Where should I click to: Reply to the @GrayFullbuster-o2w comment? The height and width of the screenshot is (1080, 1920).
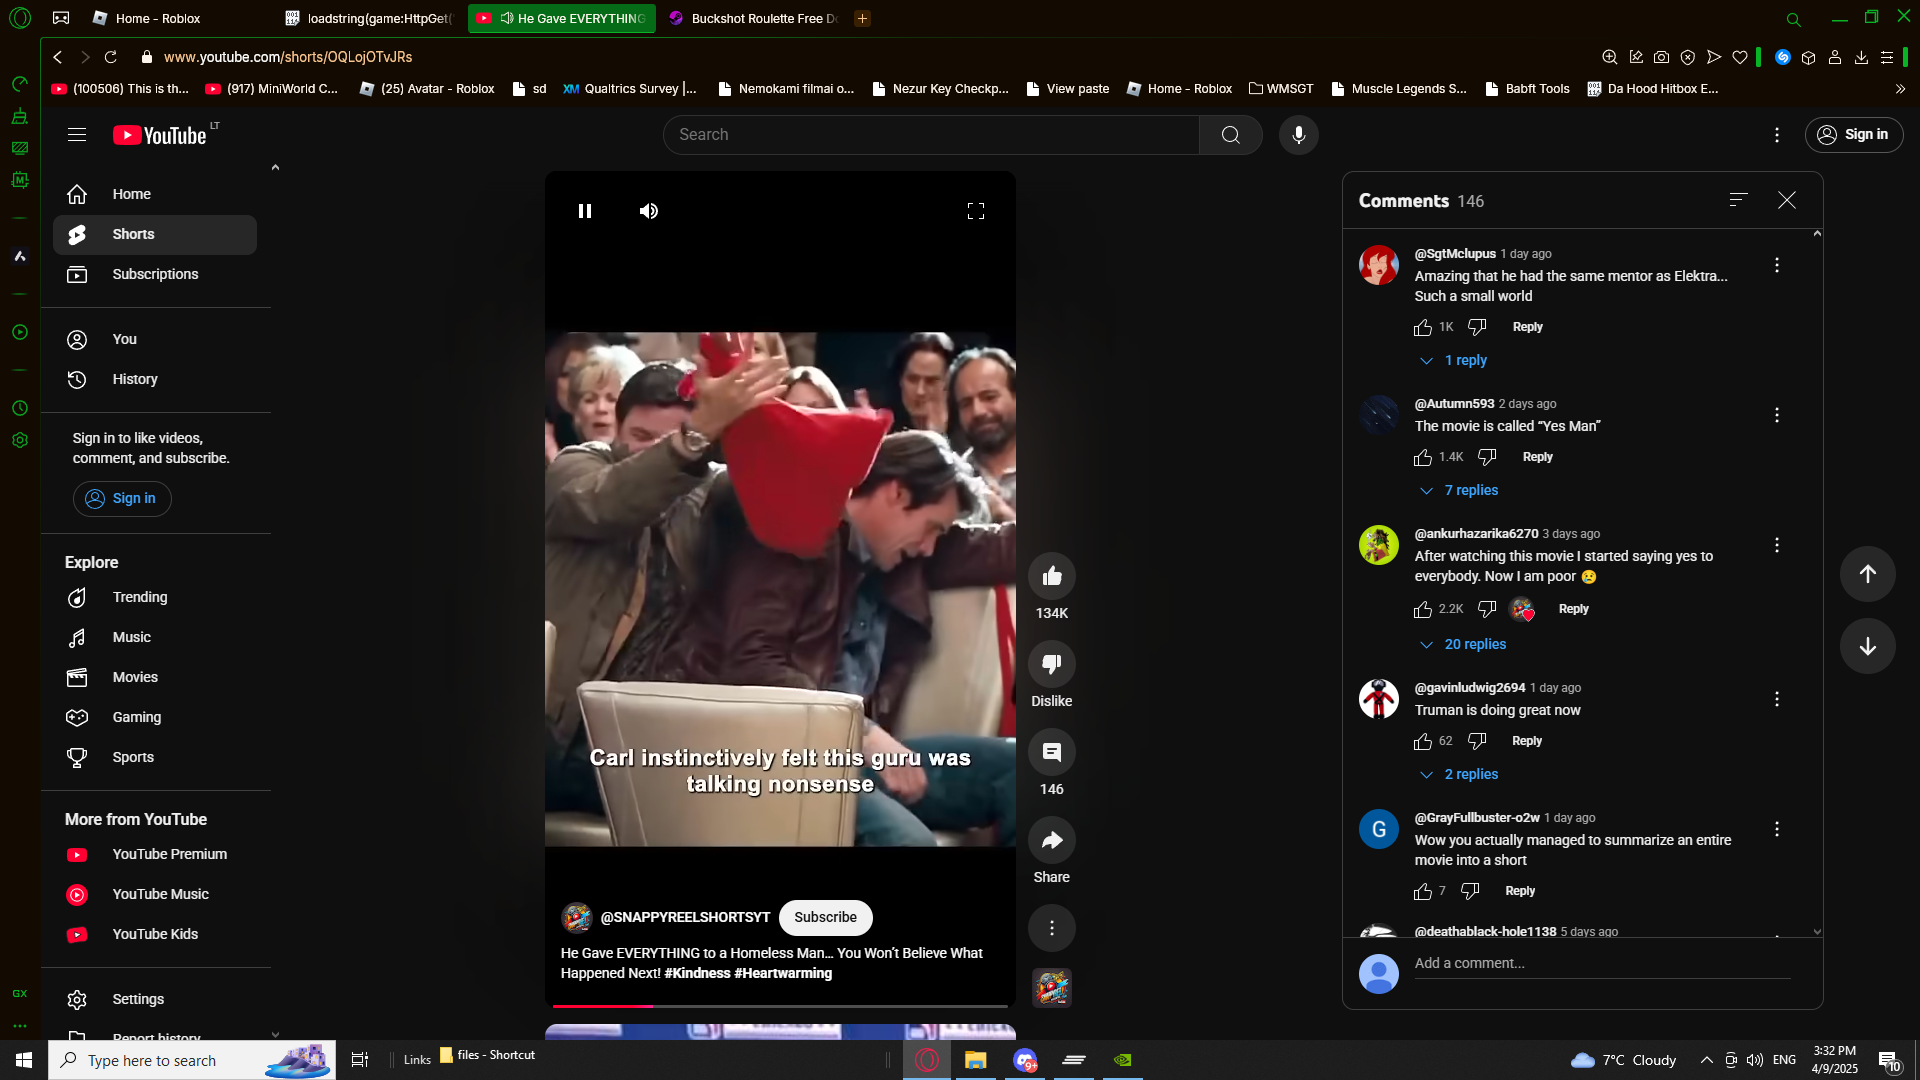point(1520,892)
